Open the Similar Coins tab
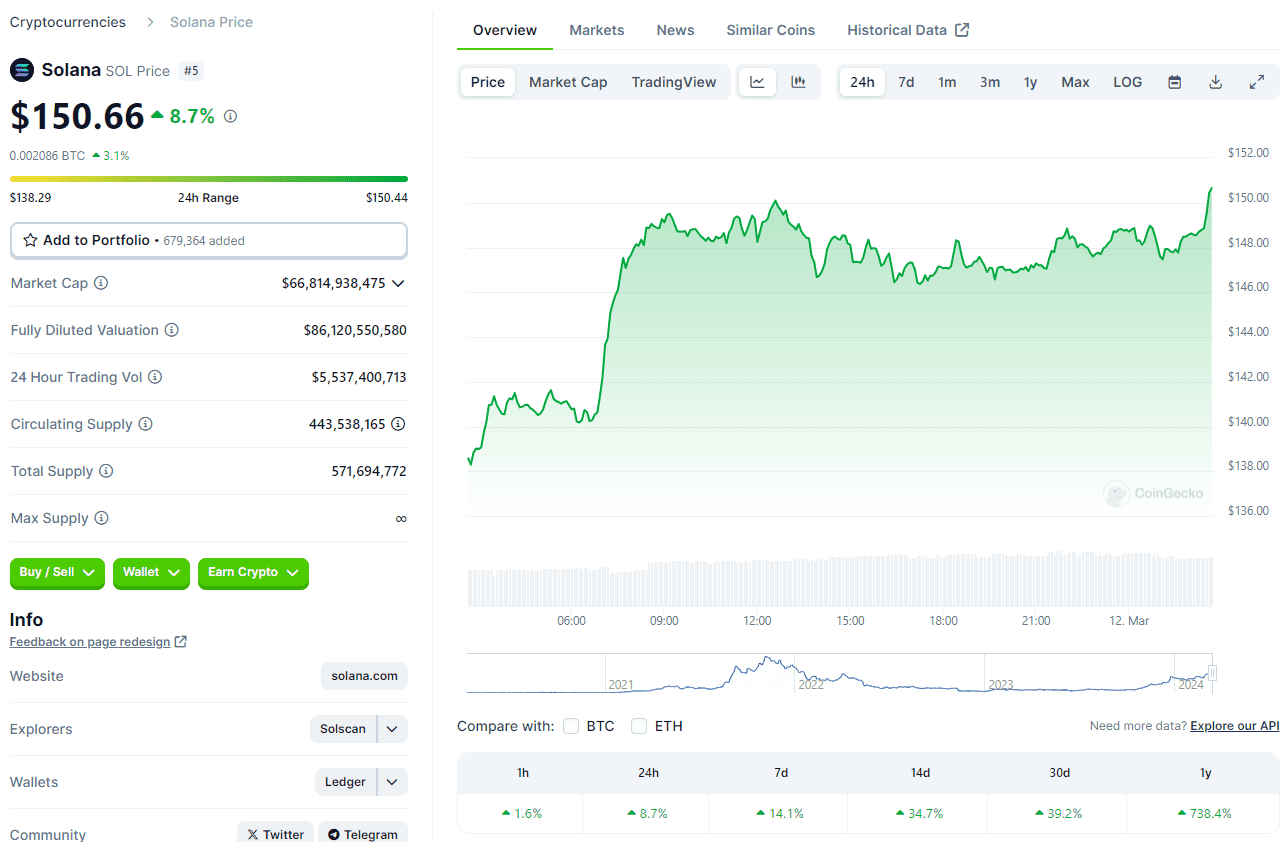The image size is (1287, 842). (x=771, y=30)
